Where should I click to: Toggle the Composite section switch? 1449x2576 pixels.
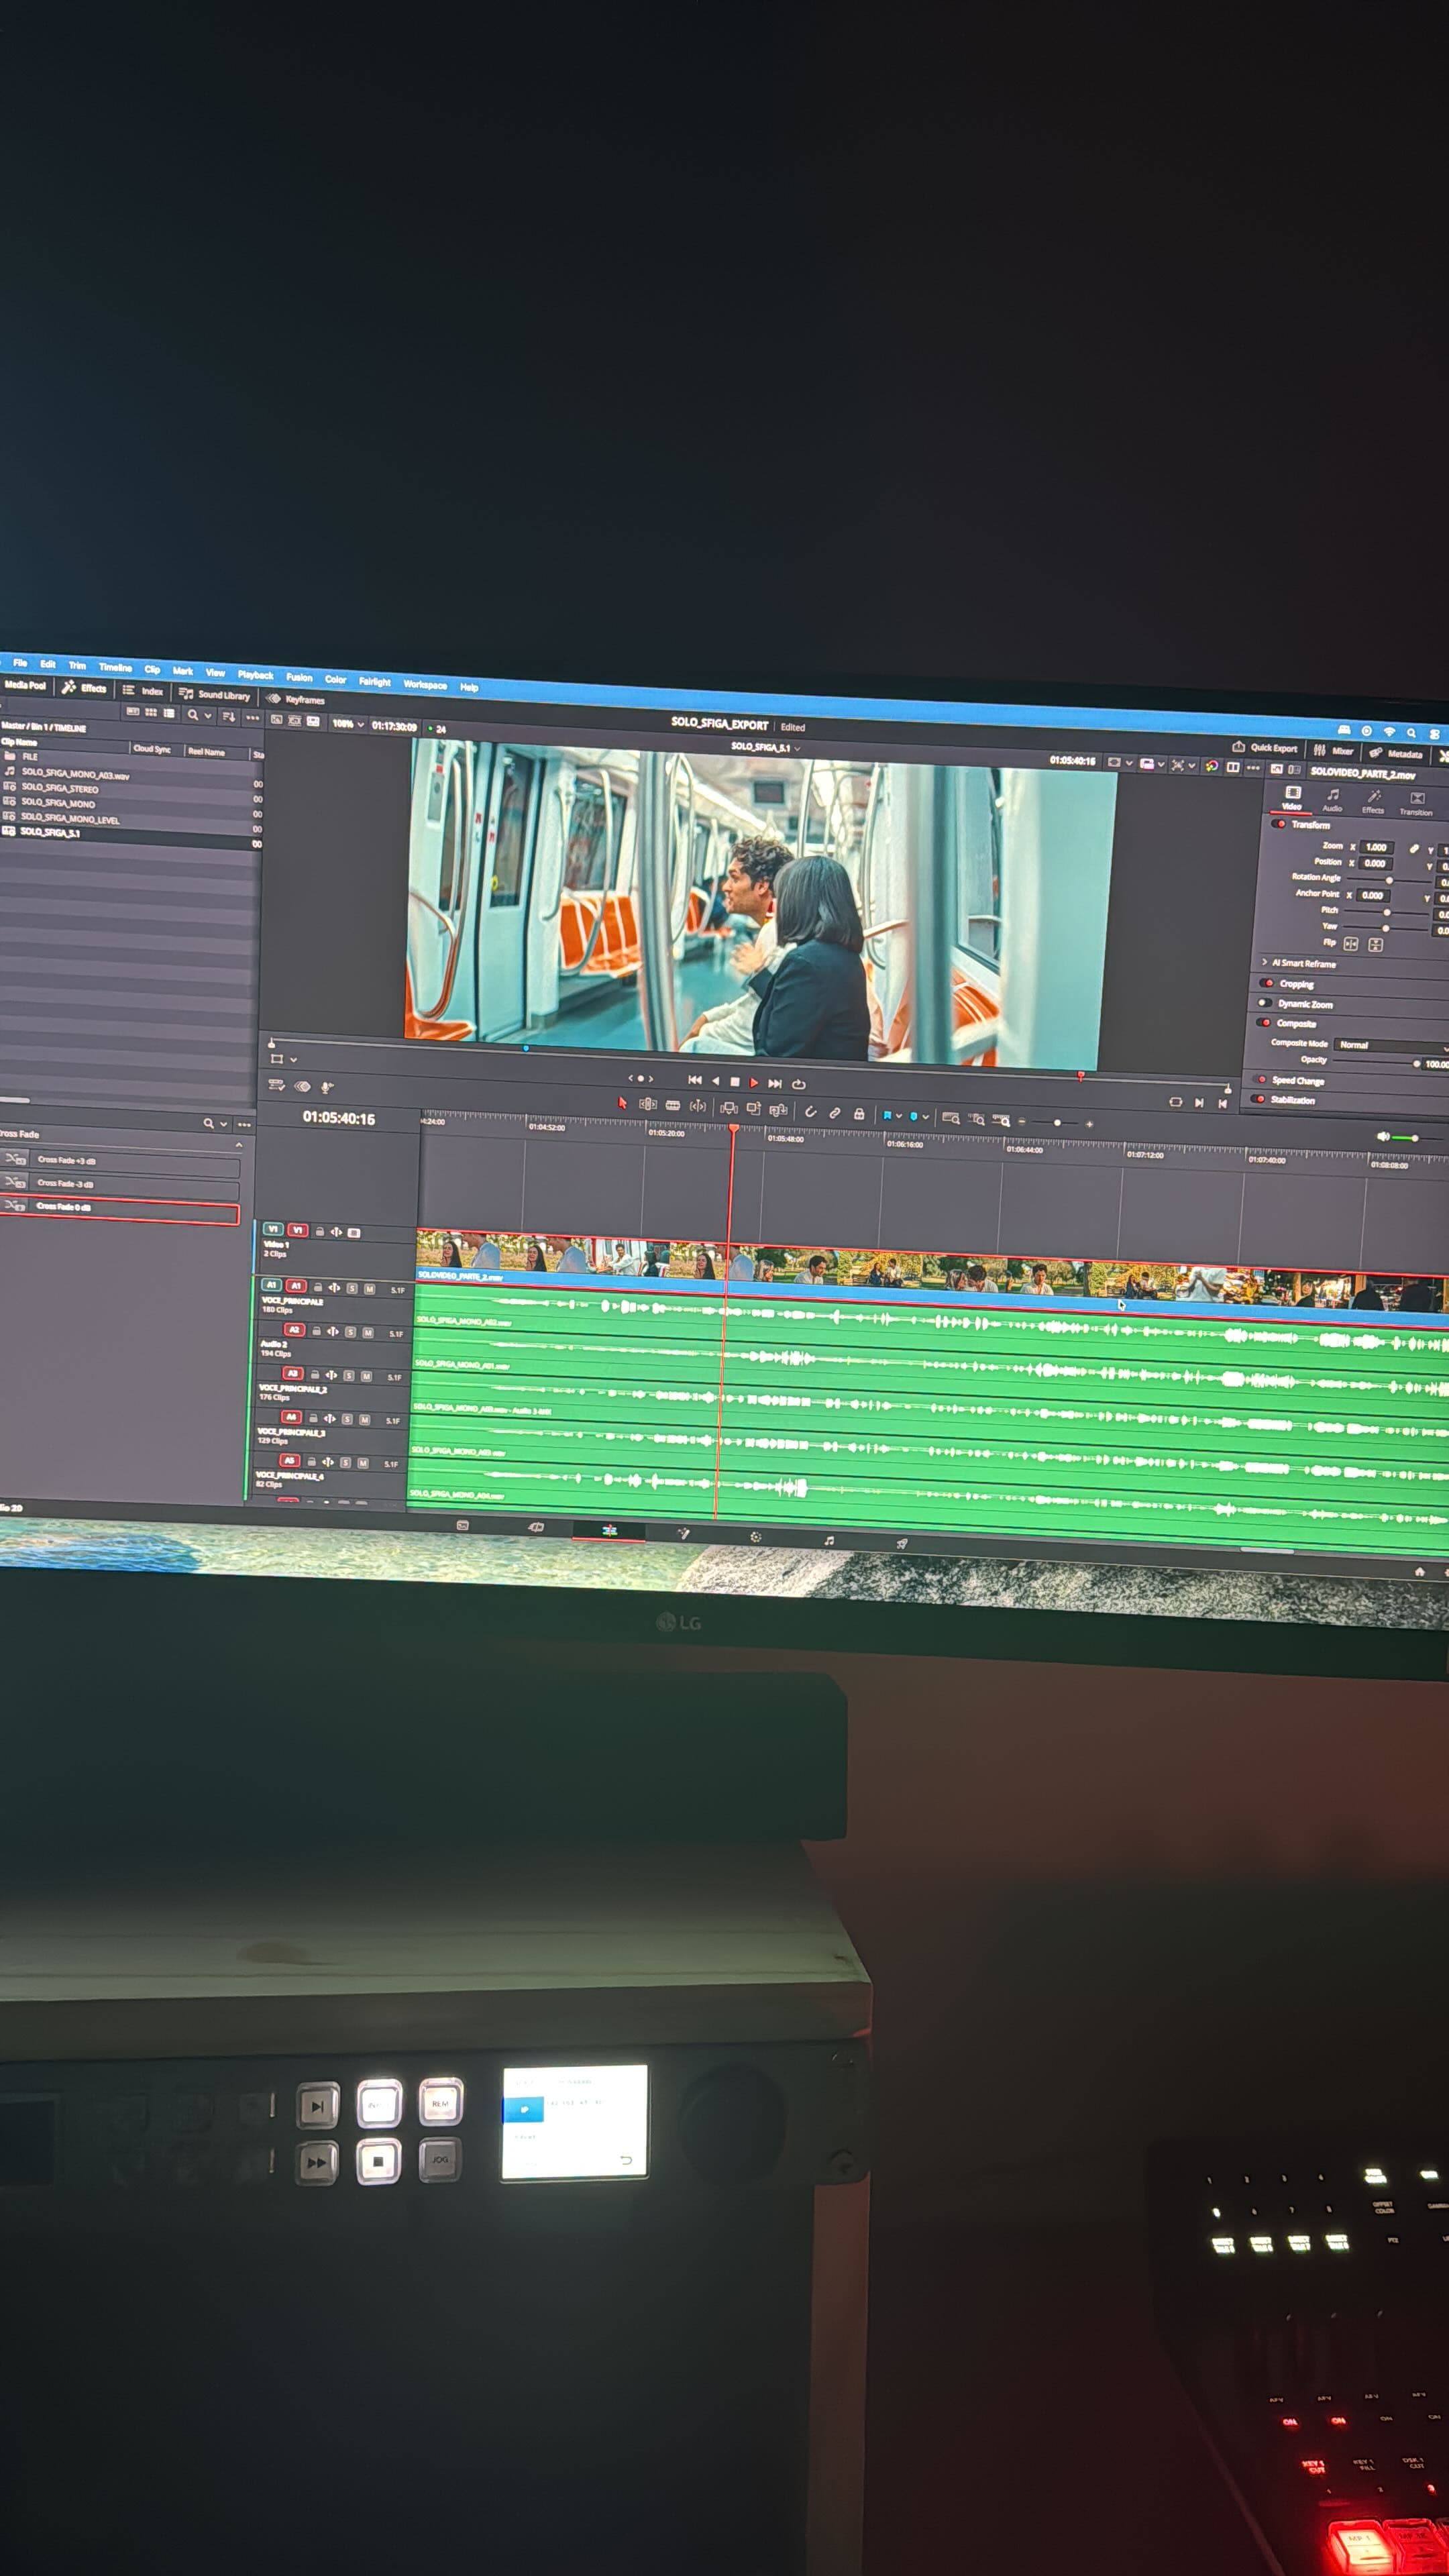tap(1263, 1022)
